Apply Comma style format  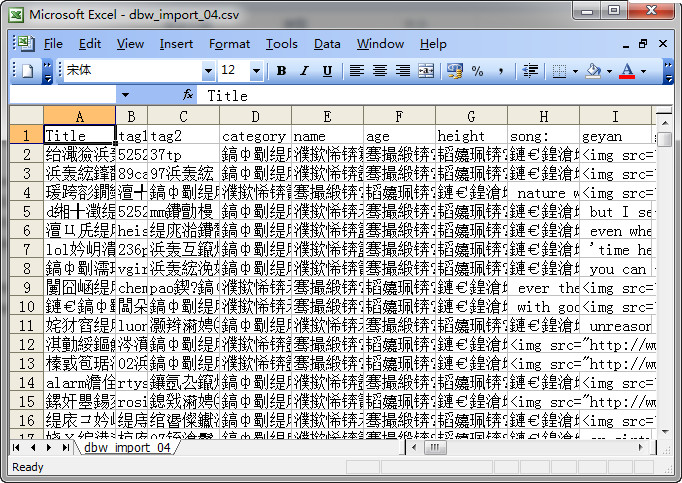(501, 70)
